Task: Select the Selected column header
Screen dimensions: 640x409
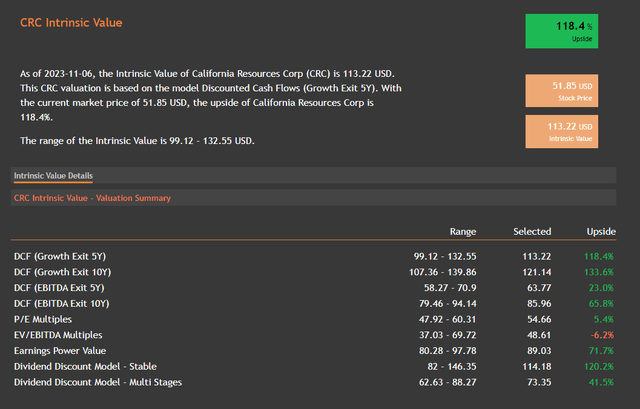Action: coord(532,231)
